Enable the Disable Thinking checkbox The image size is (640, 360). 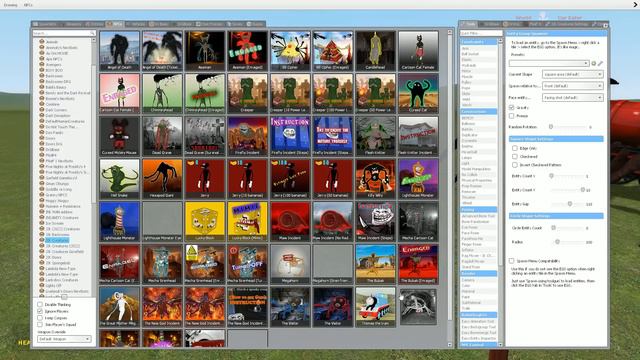pyautogui.click(x=40, y=304)
